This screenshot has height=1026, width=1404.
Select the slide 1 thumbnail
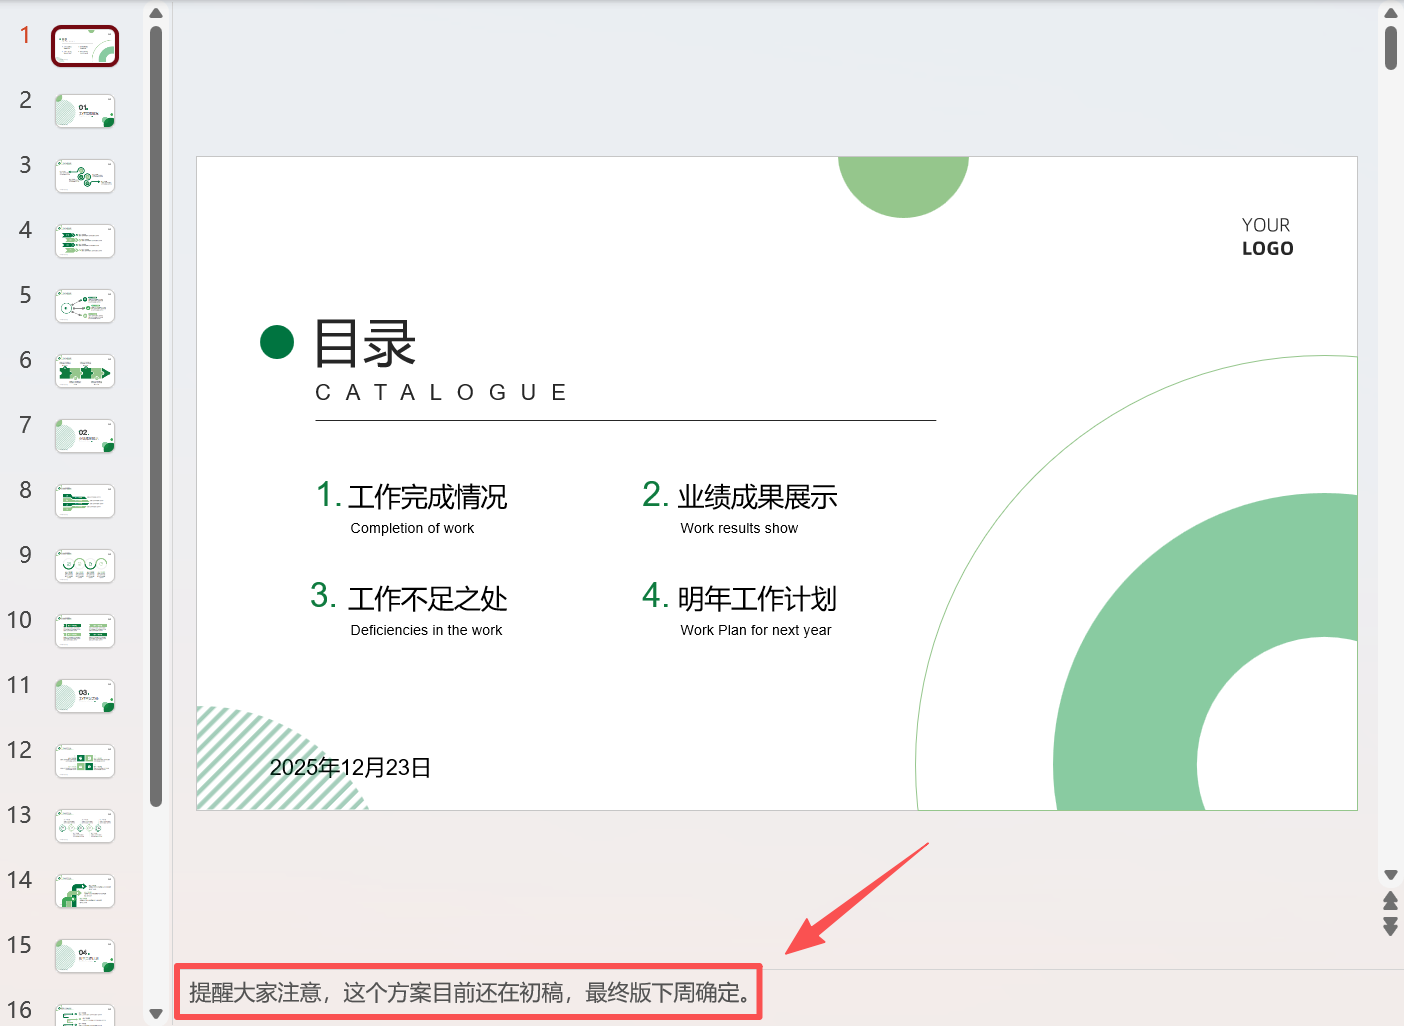tap(84, 45)
